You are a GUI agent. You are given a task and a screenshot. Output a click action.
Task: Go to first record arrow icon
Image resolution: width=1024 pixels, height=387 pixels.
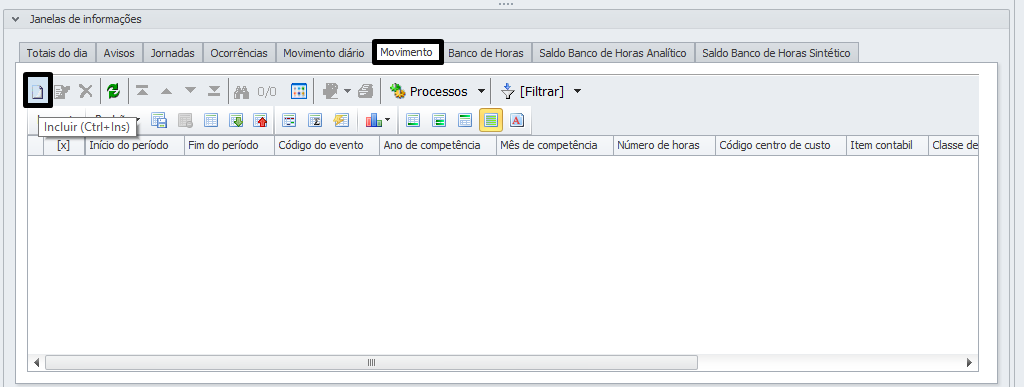tap(142, 91)
